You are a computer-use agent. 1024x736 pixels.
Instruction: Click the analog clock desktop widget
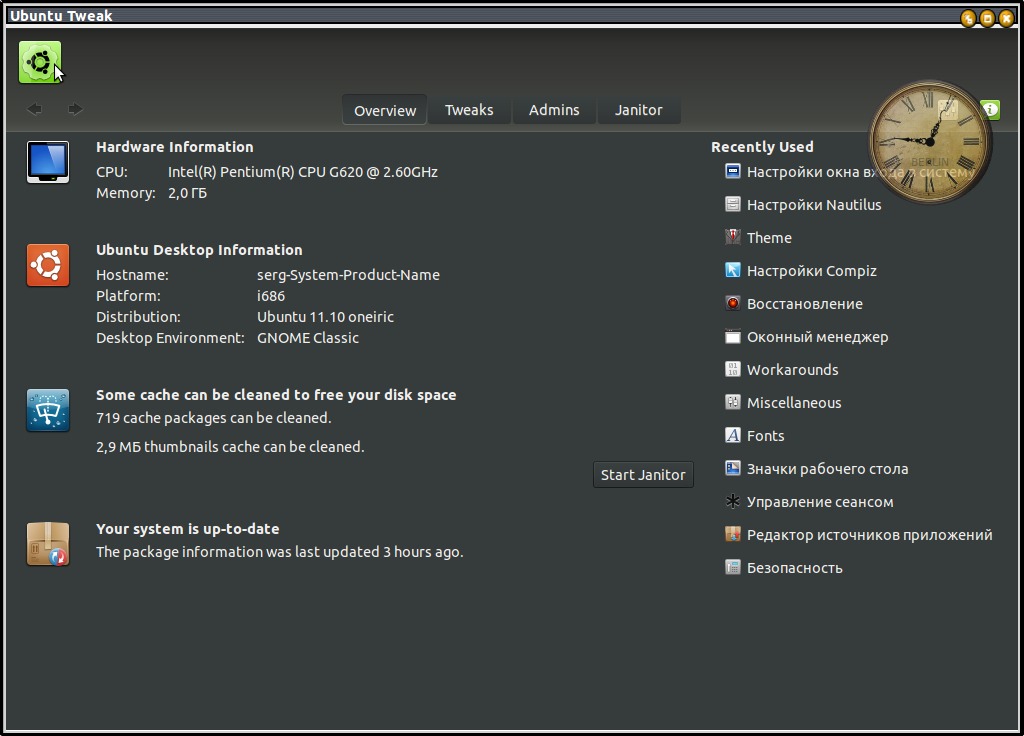click(x=930, y=142)
